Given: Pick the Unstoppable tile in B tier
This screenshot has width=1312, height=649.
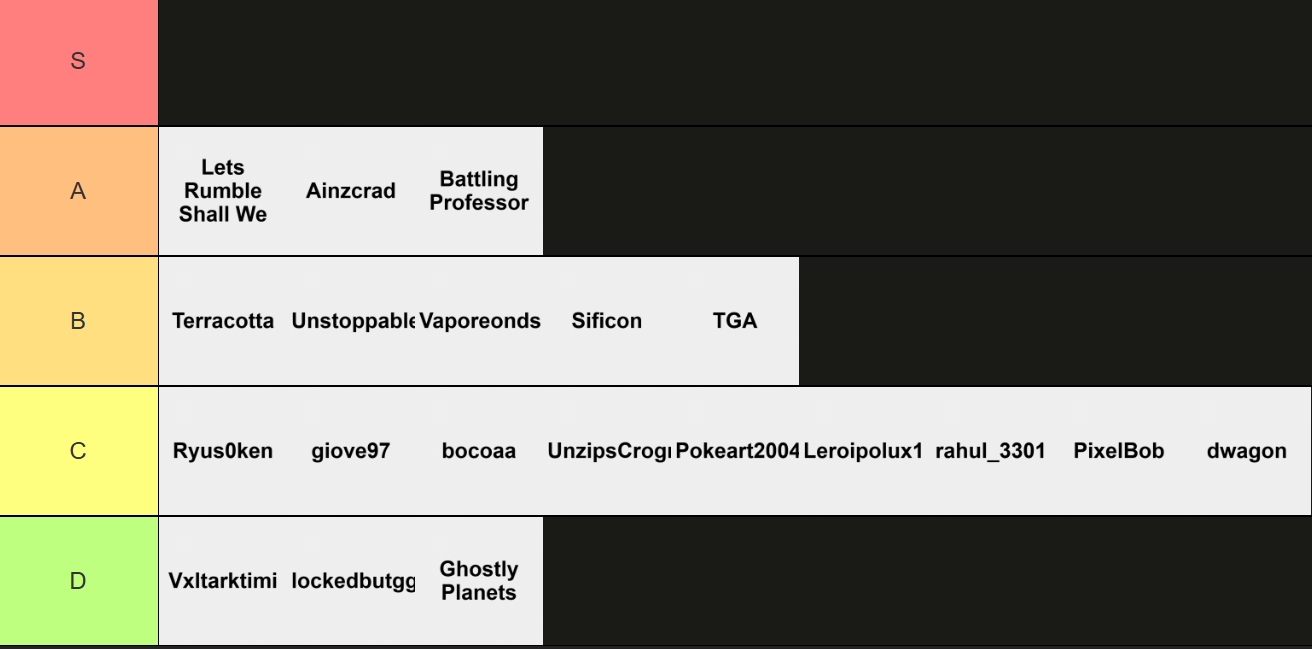Looking at the screenshot, I should coord(351,321).
